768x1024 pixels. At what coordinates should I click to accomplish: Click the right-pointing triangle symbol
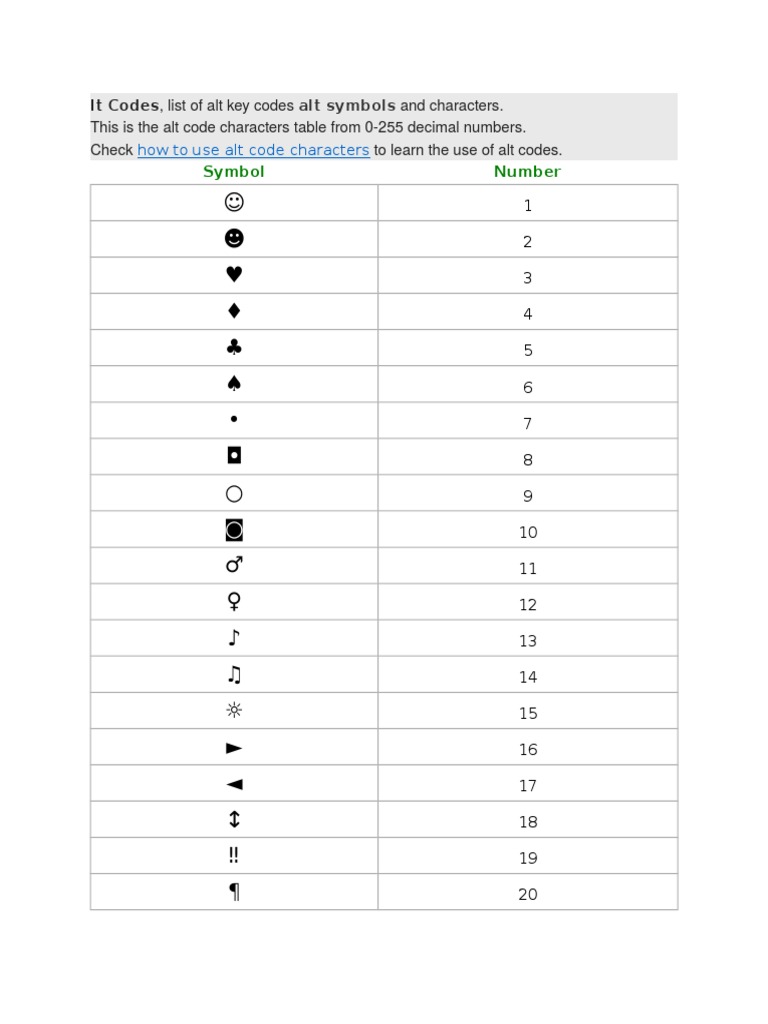click(x=234, y=748)
